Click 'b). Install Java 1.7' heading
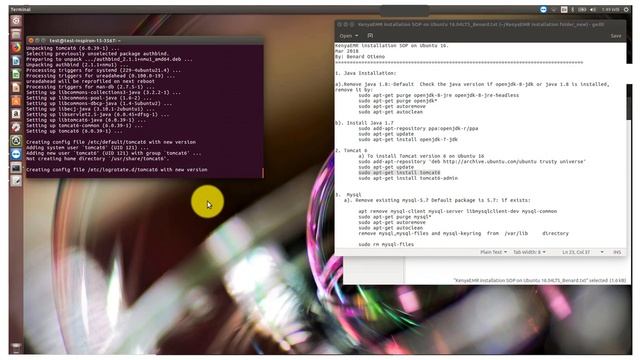The height and width of the screenshot is (360, 640). click(364, 122)
